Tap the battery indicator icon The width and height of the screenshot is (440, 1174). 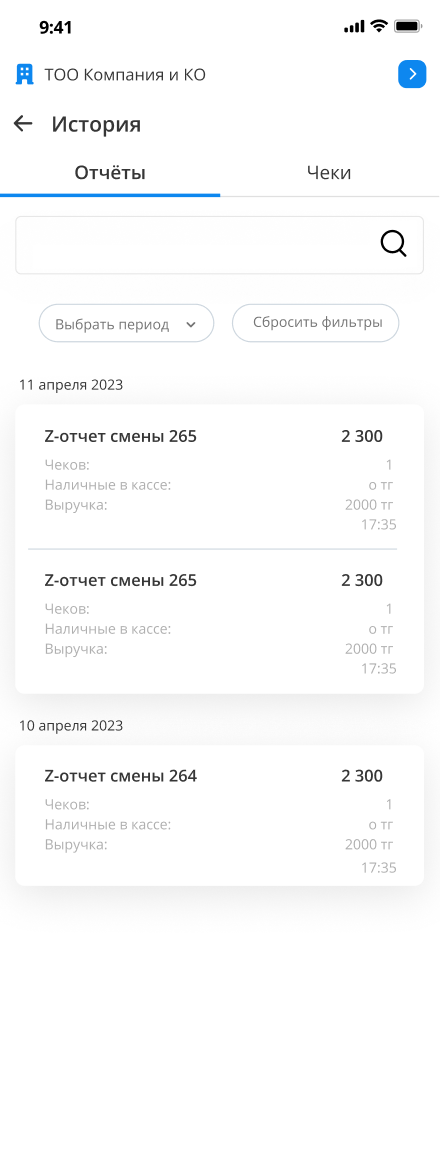tap(408, 26)
